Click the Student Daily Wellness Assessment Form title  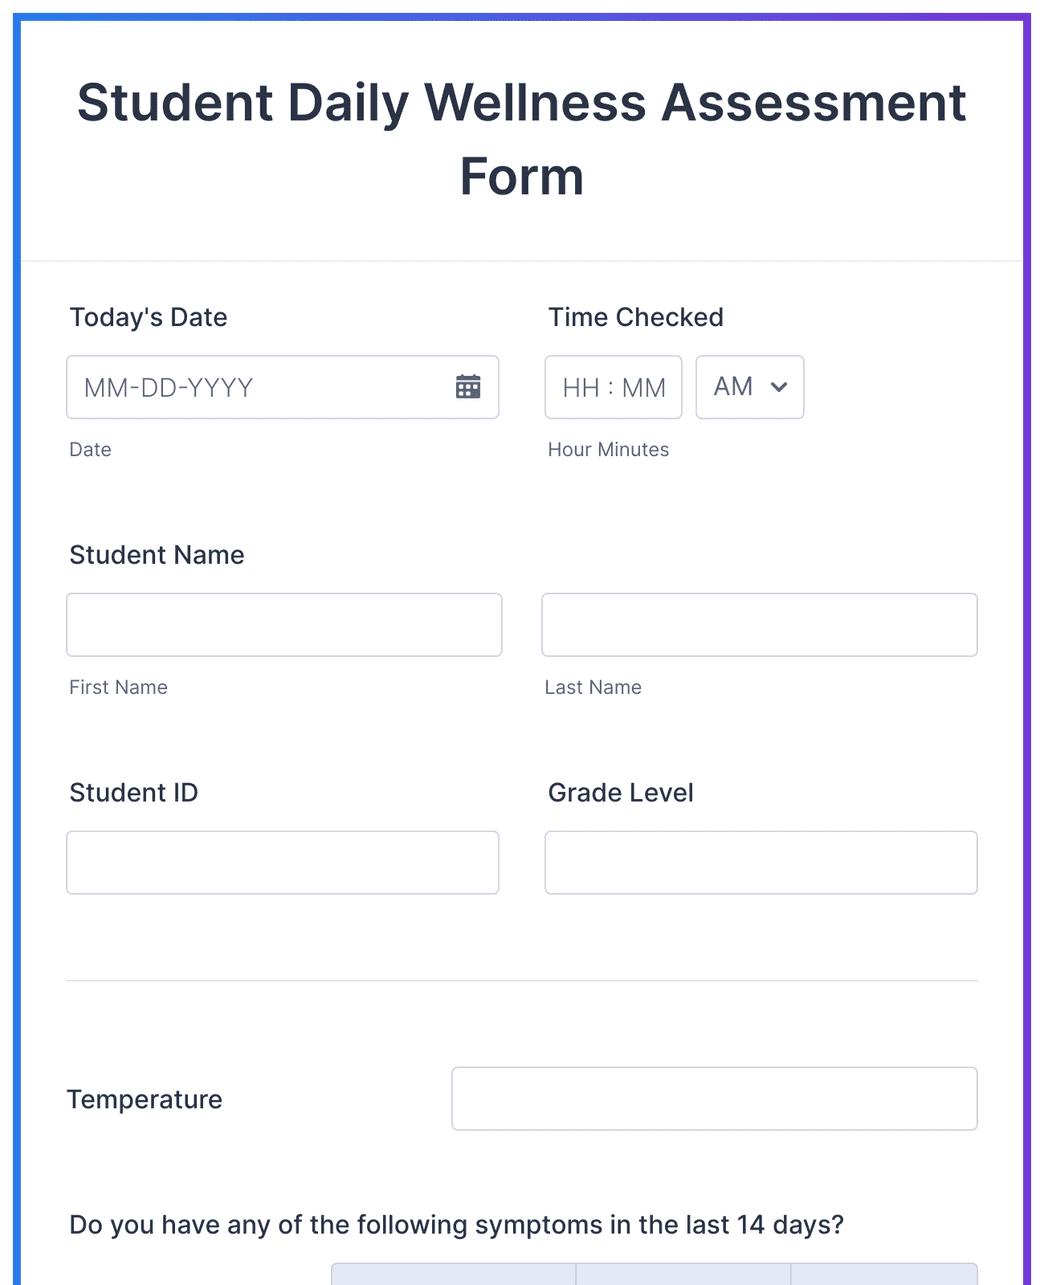pos(521,139)
